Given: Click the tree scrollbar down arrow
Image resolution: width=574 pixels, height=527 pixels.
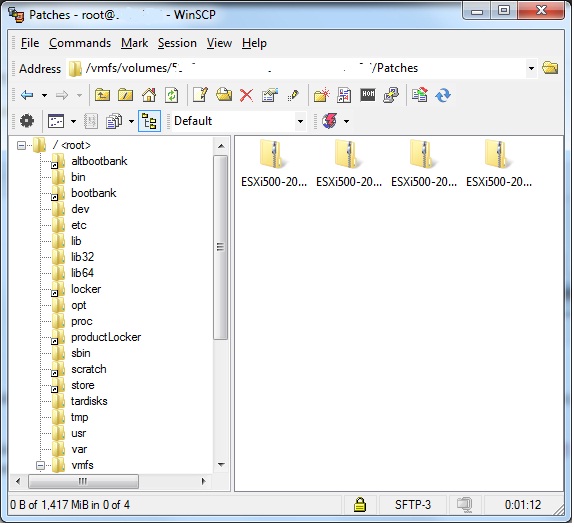Looking at the screenshot, I should (221, 465).
